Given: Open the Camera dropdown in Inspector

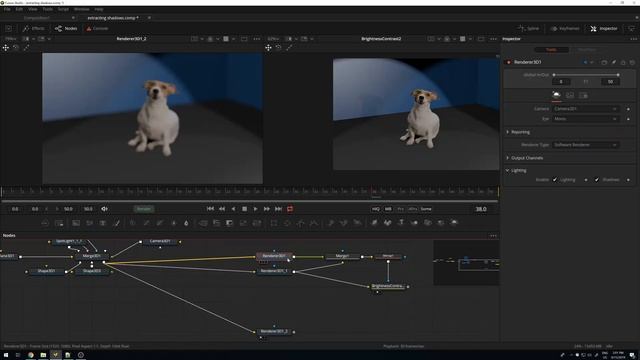Looking at the screenshot, I should point(585,109).
